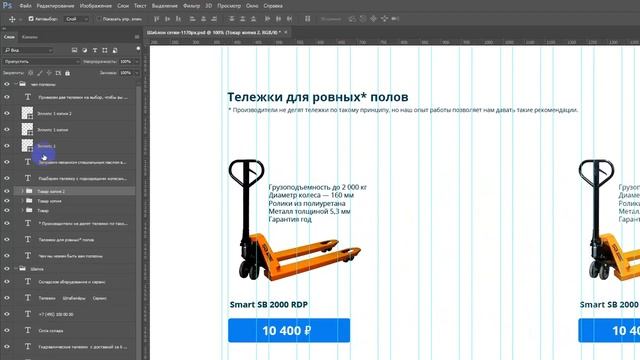Image resolution: width=640 pixels, height=360 pixels.
Task: Filter layers by shape layer icon
Action: coord(105,50)
